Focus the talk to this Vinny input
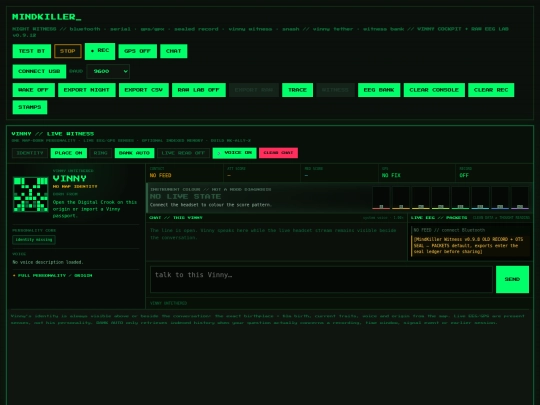This screenshot has height=405, width=540. click(321, 279)
